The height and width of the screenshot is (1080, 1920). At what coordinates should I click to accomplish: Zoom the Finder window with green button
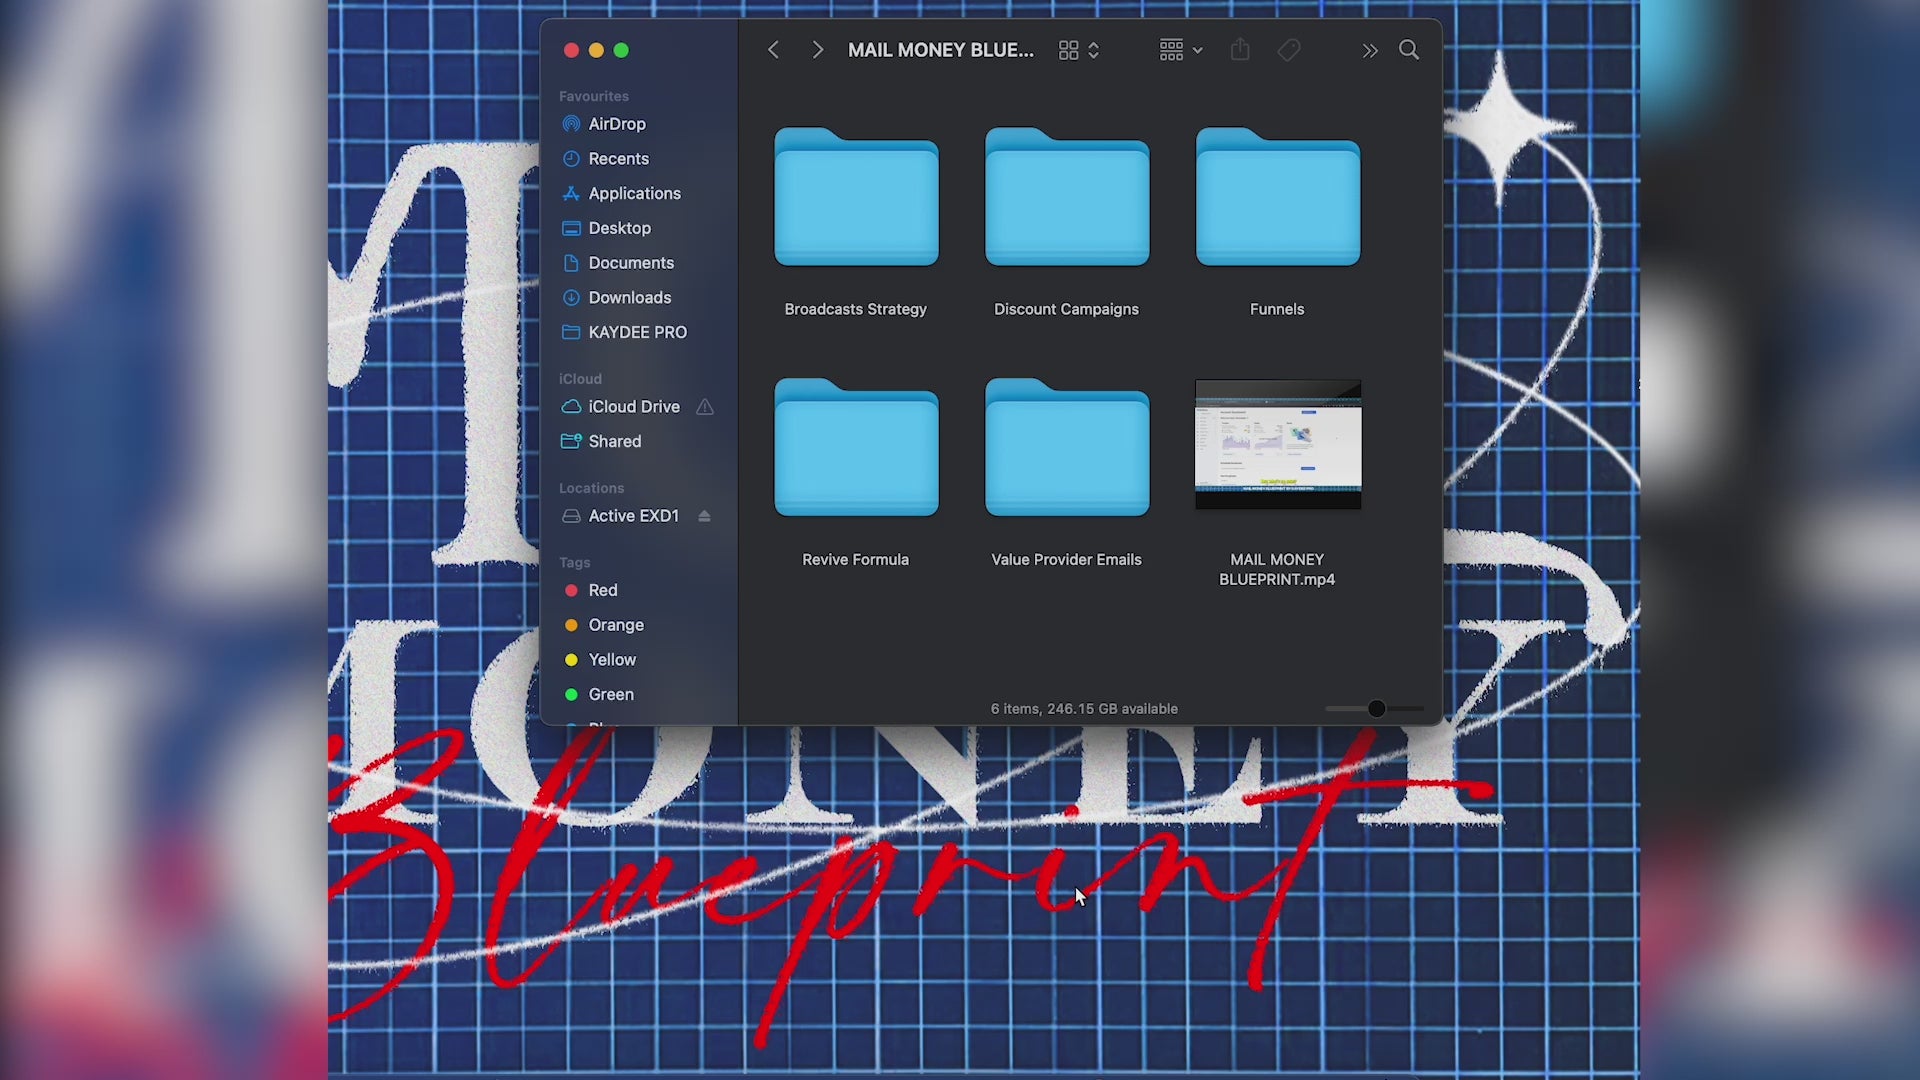(x=621, y=50)
